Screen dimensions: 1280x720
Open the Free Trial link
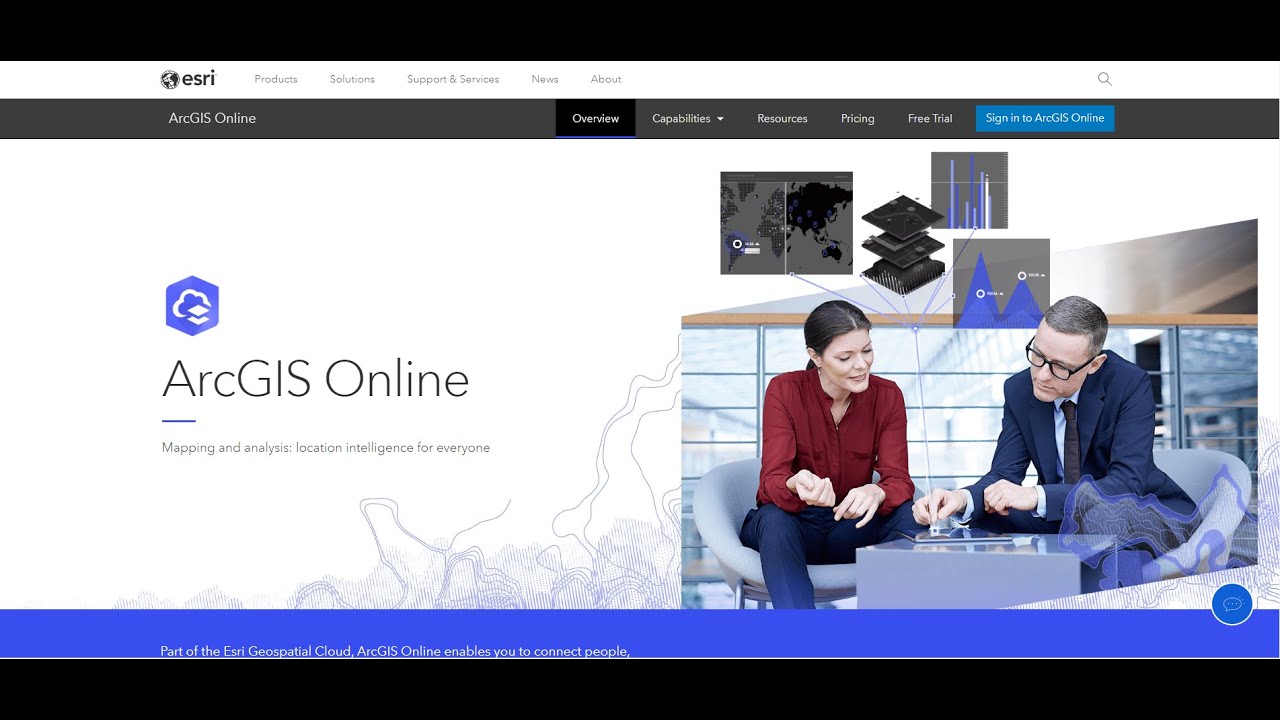[x=930, y=118]
